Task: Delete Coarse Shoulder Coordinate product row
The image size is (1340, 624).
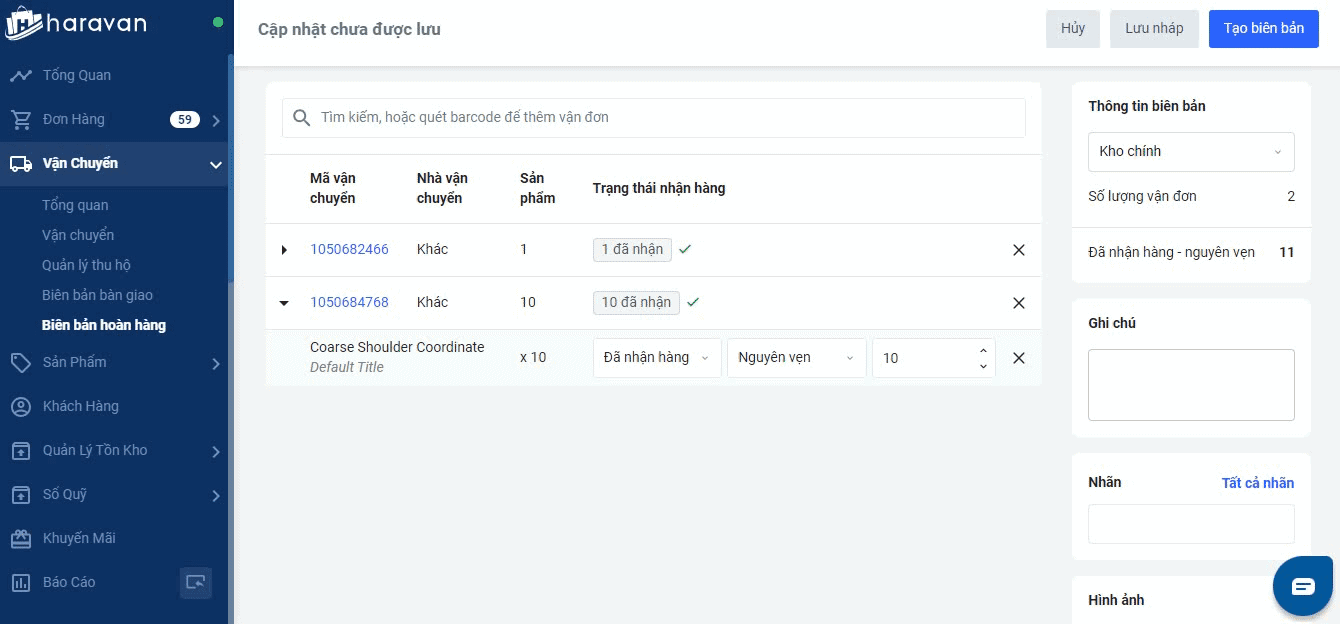Action: tap(1018, 358)
